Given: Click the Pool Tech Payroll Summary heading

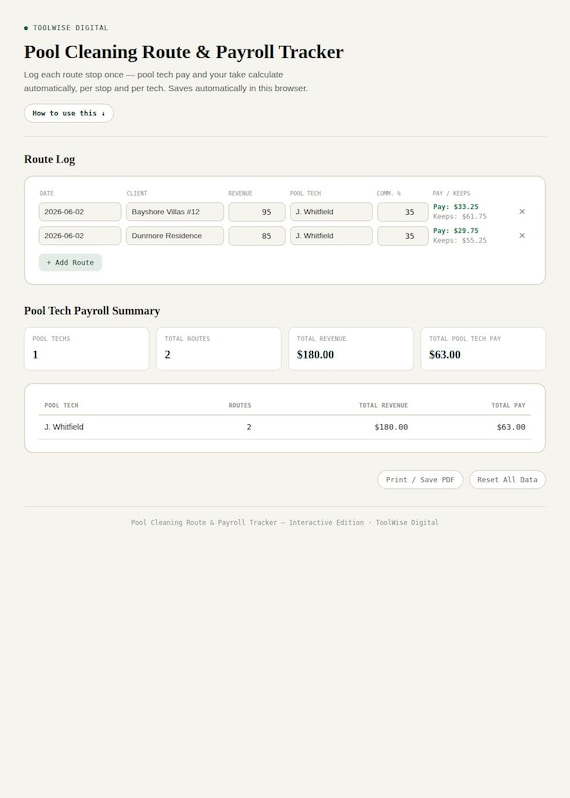Looking at the screenshot, I should point(92,311).
